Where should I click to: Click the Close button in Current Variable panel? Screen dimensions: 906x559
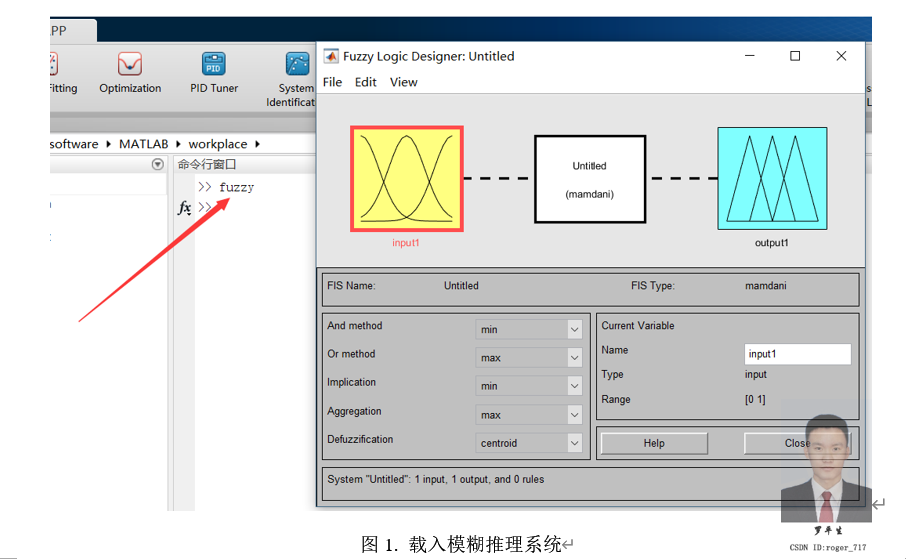797,443
